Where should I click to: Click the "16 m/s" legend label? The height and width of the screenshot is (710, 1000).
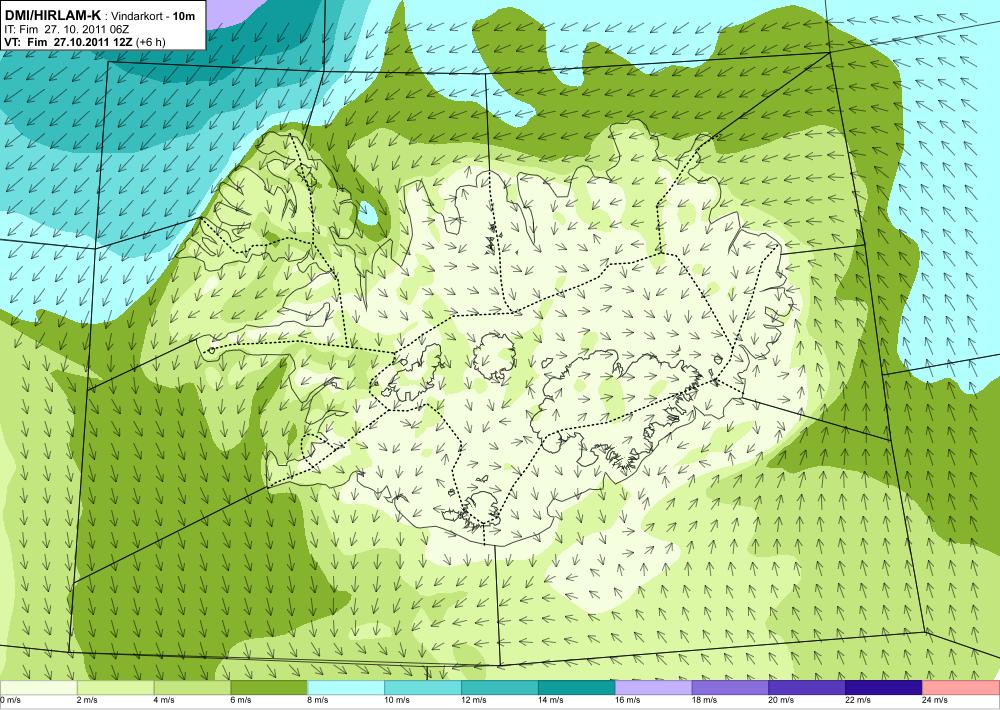pyautogui.click(x=627, y=700)
